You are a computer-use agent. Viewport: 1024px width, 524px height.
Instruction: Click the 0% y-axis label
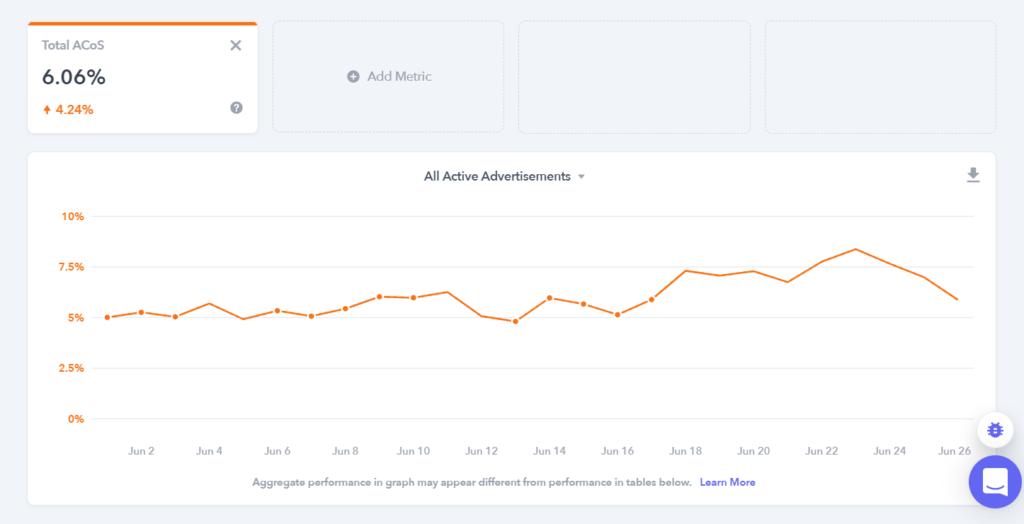(x=76, y=419)
